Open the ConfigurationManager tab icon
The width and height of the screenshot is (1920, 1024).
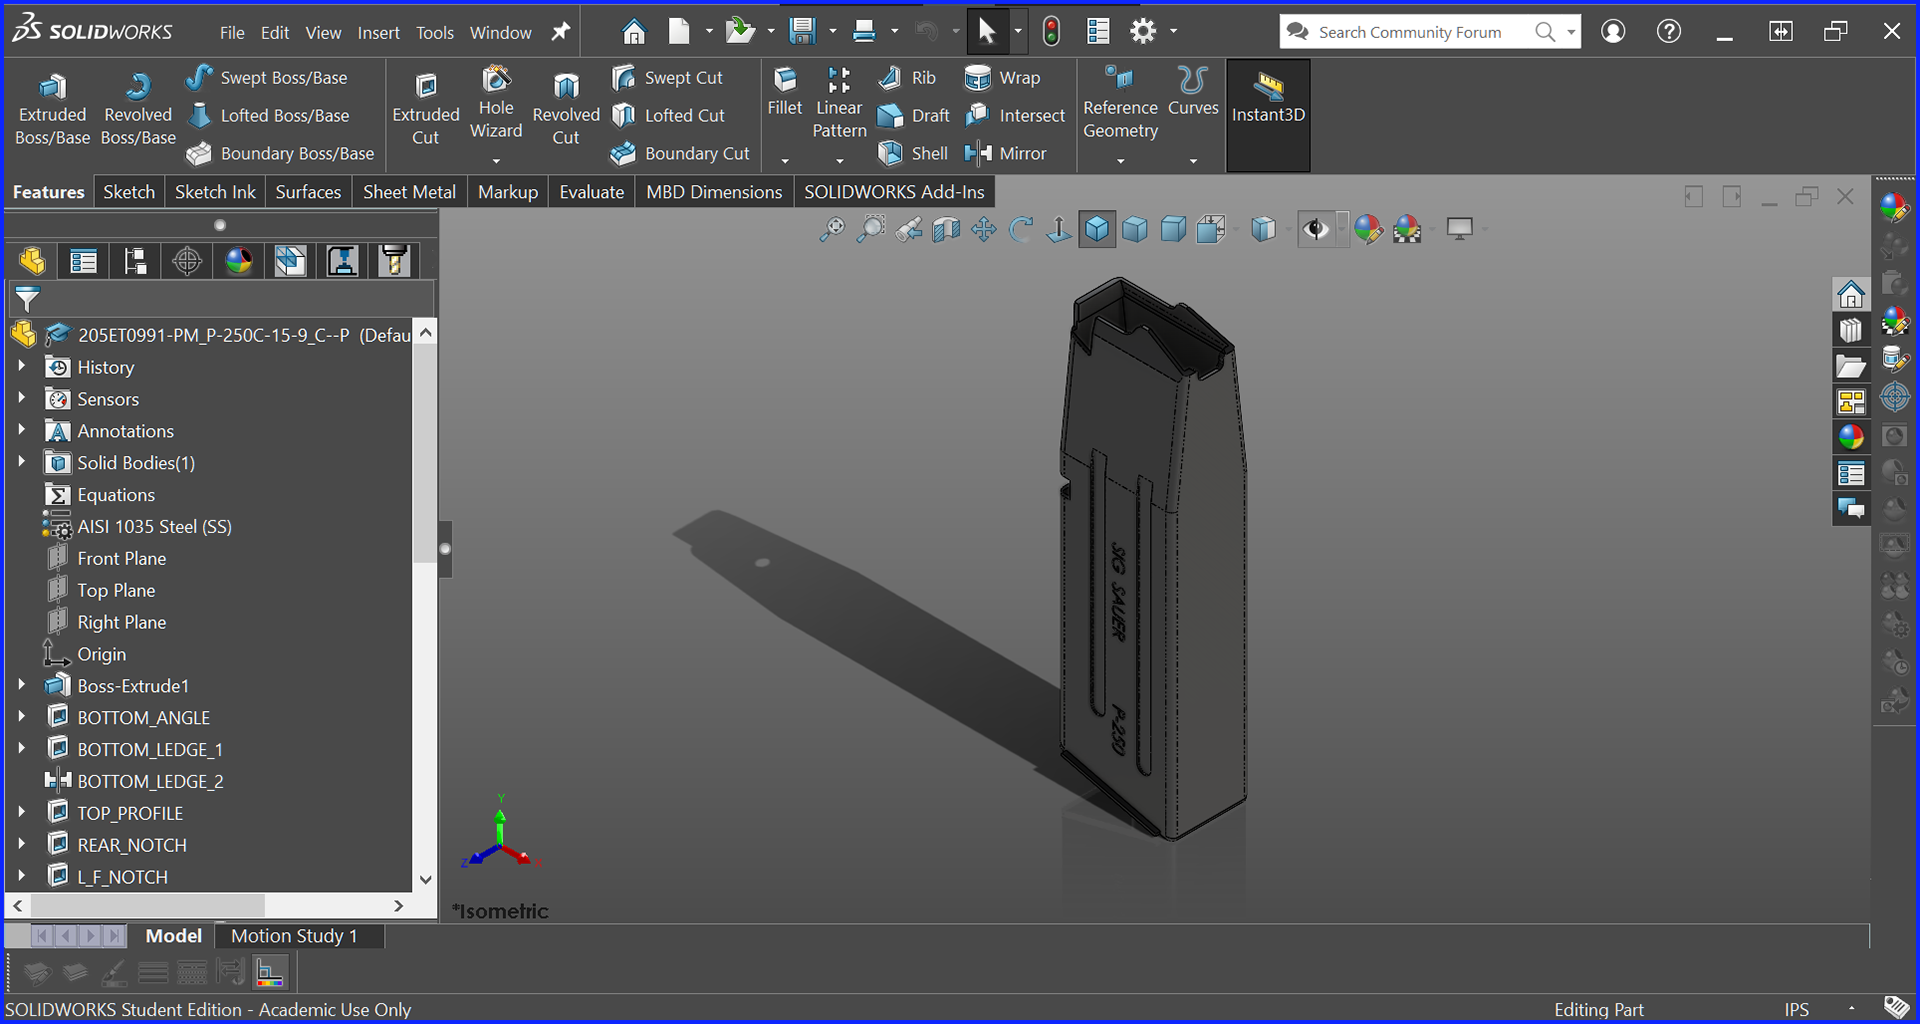point(135,261)
